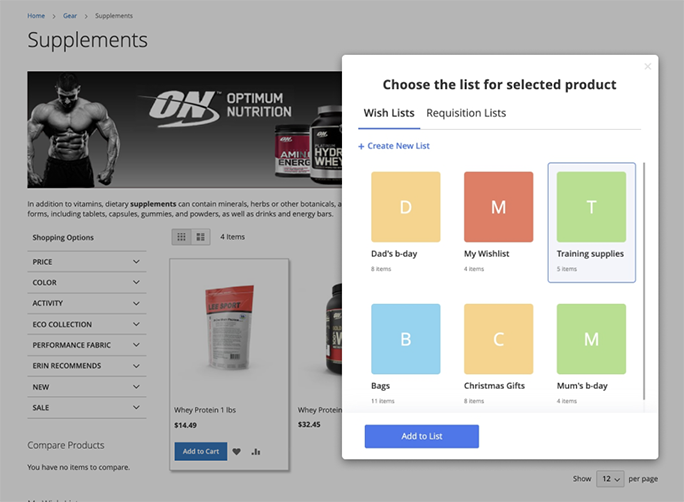Add Whey Protein 1 lbs to wishlist

(236, 451)
